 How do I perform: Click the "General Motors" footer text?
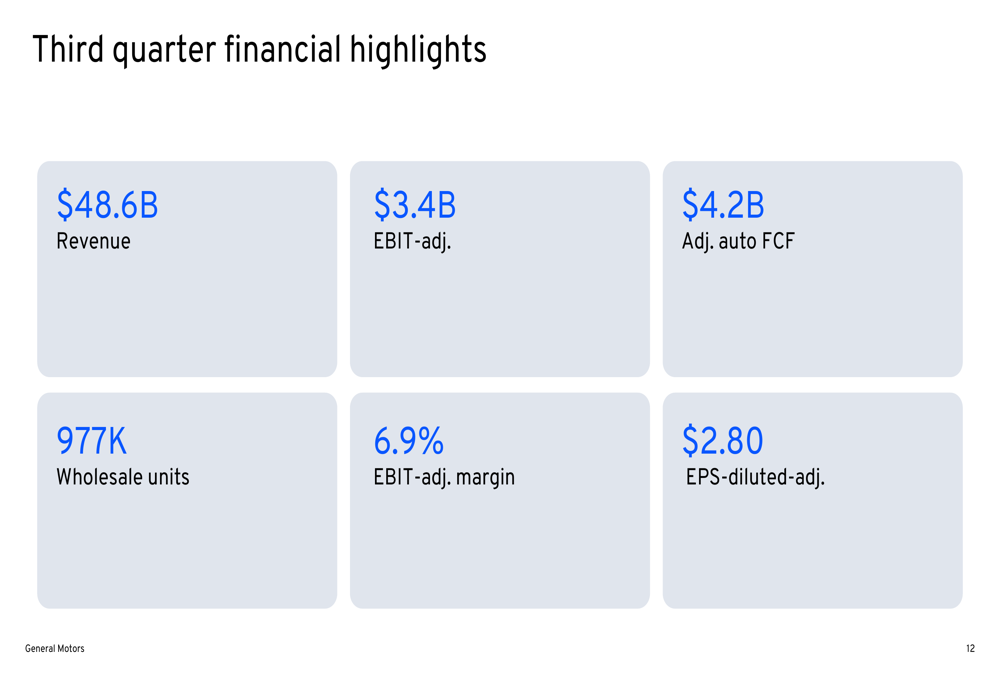55,649
